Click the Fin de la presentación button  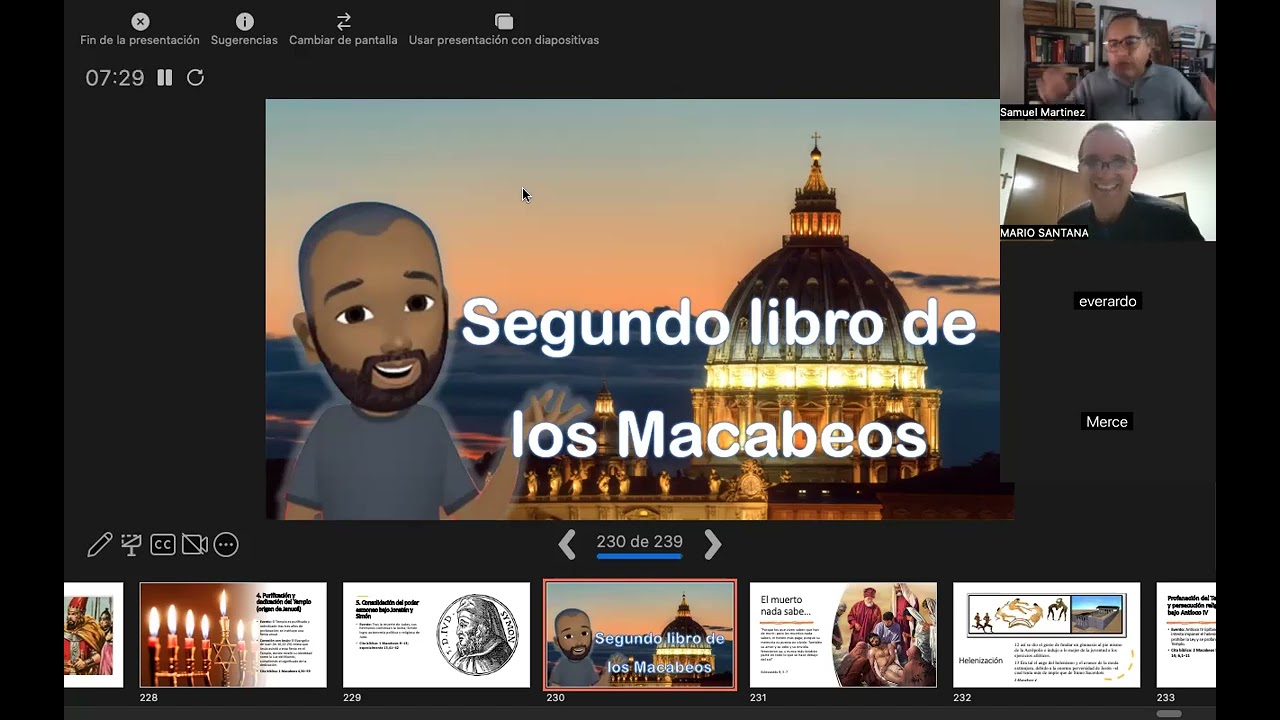click(140, 30)
